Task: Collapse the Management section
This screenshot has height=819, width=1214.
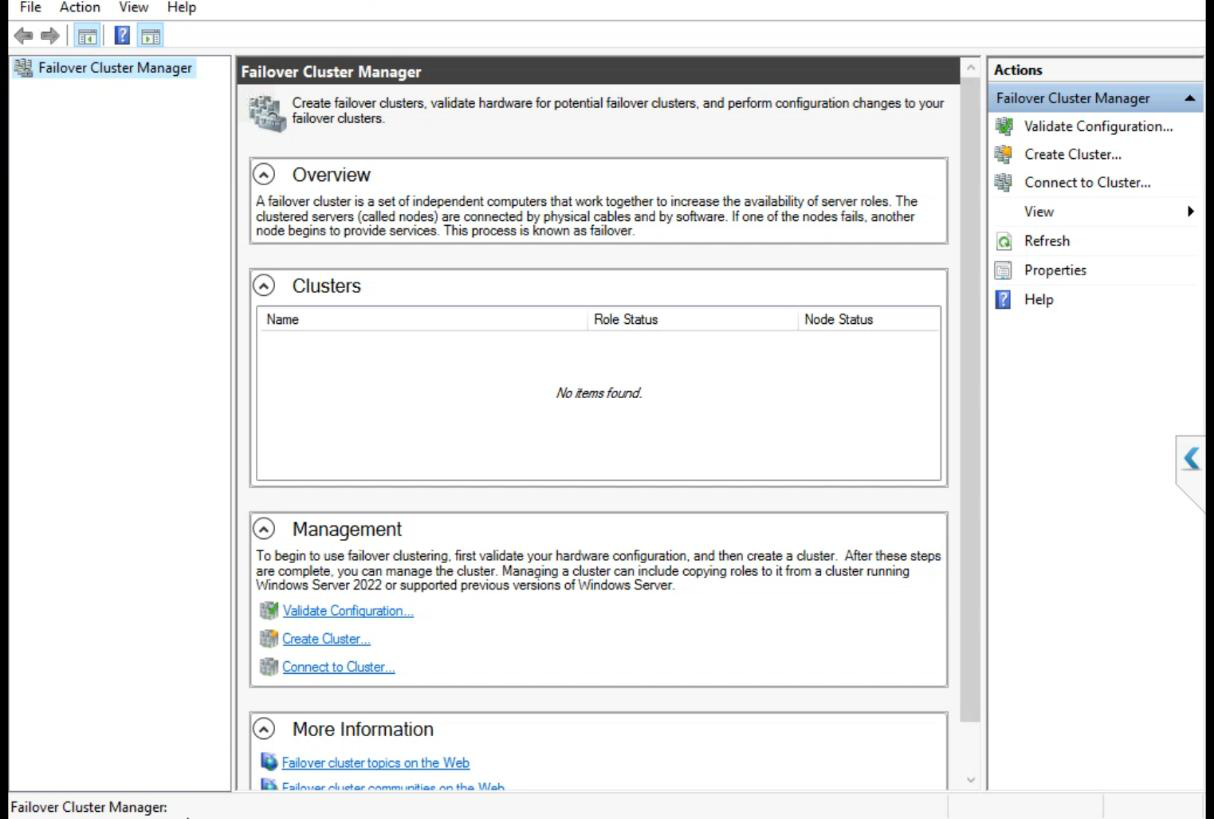Action: (x=265, y=529)
